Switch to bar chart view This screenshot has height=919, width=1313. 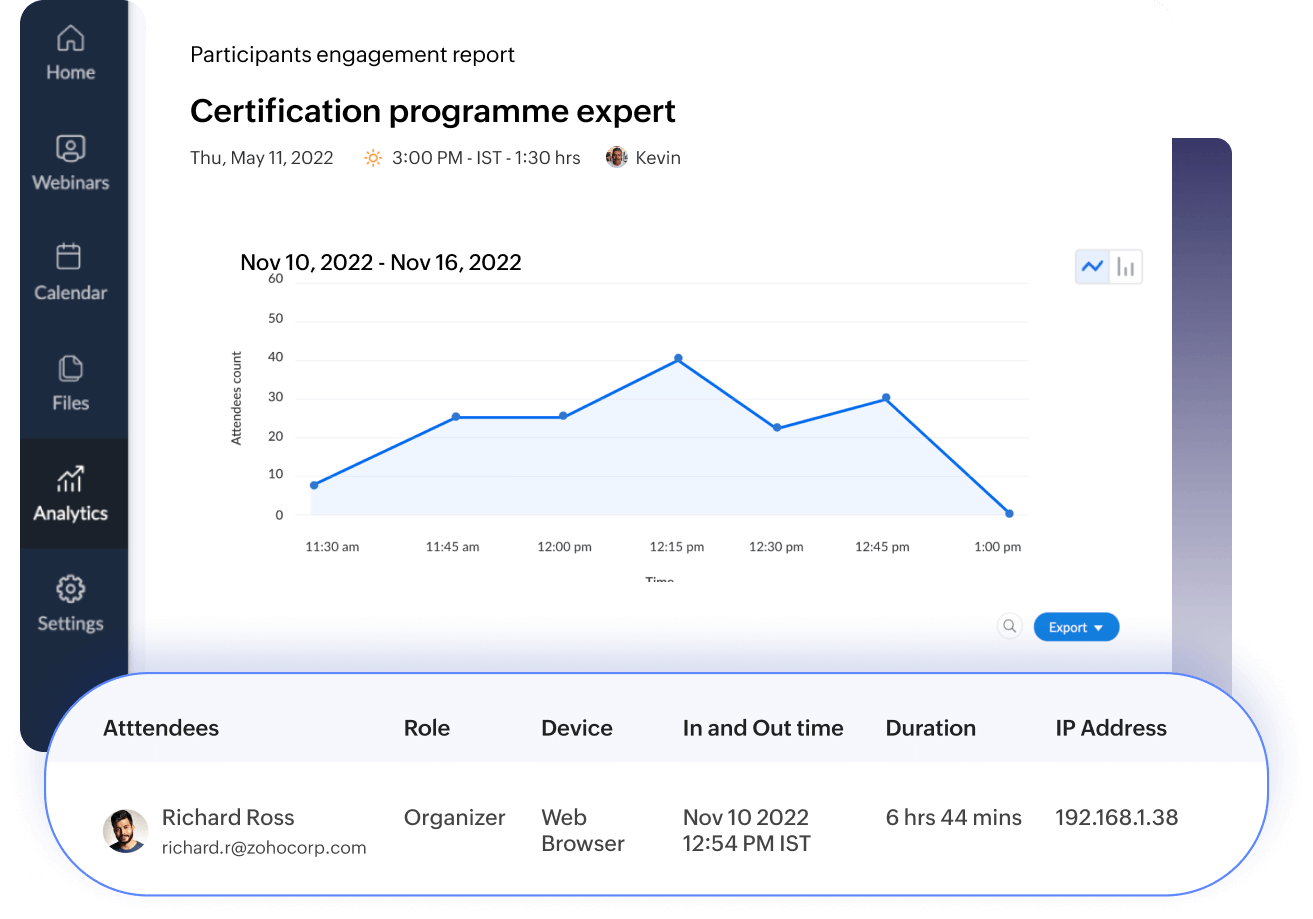click(x=1126, y=267)
